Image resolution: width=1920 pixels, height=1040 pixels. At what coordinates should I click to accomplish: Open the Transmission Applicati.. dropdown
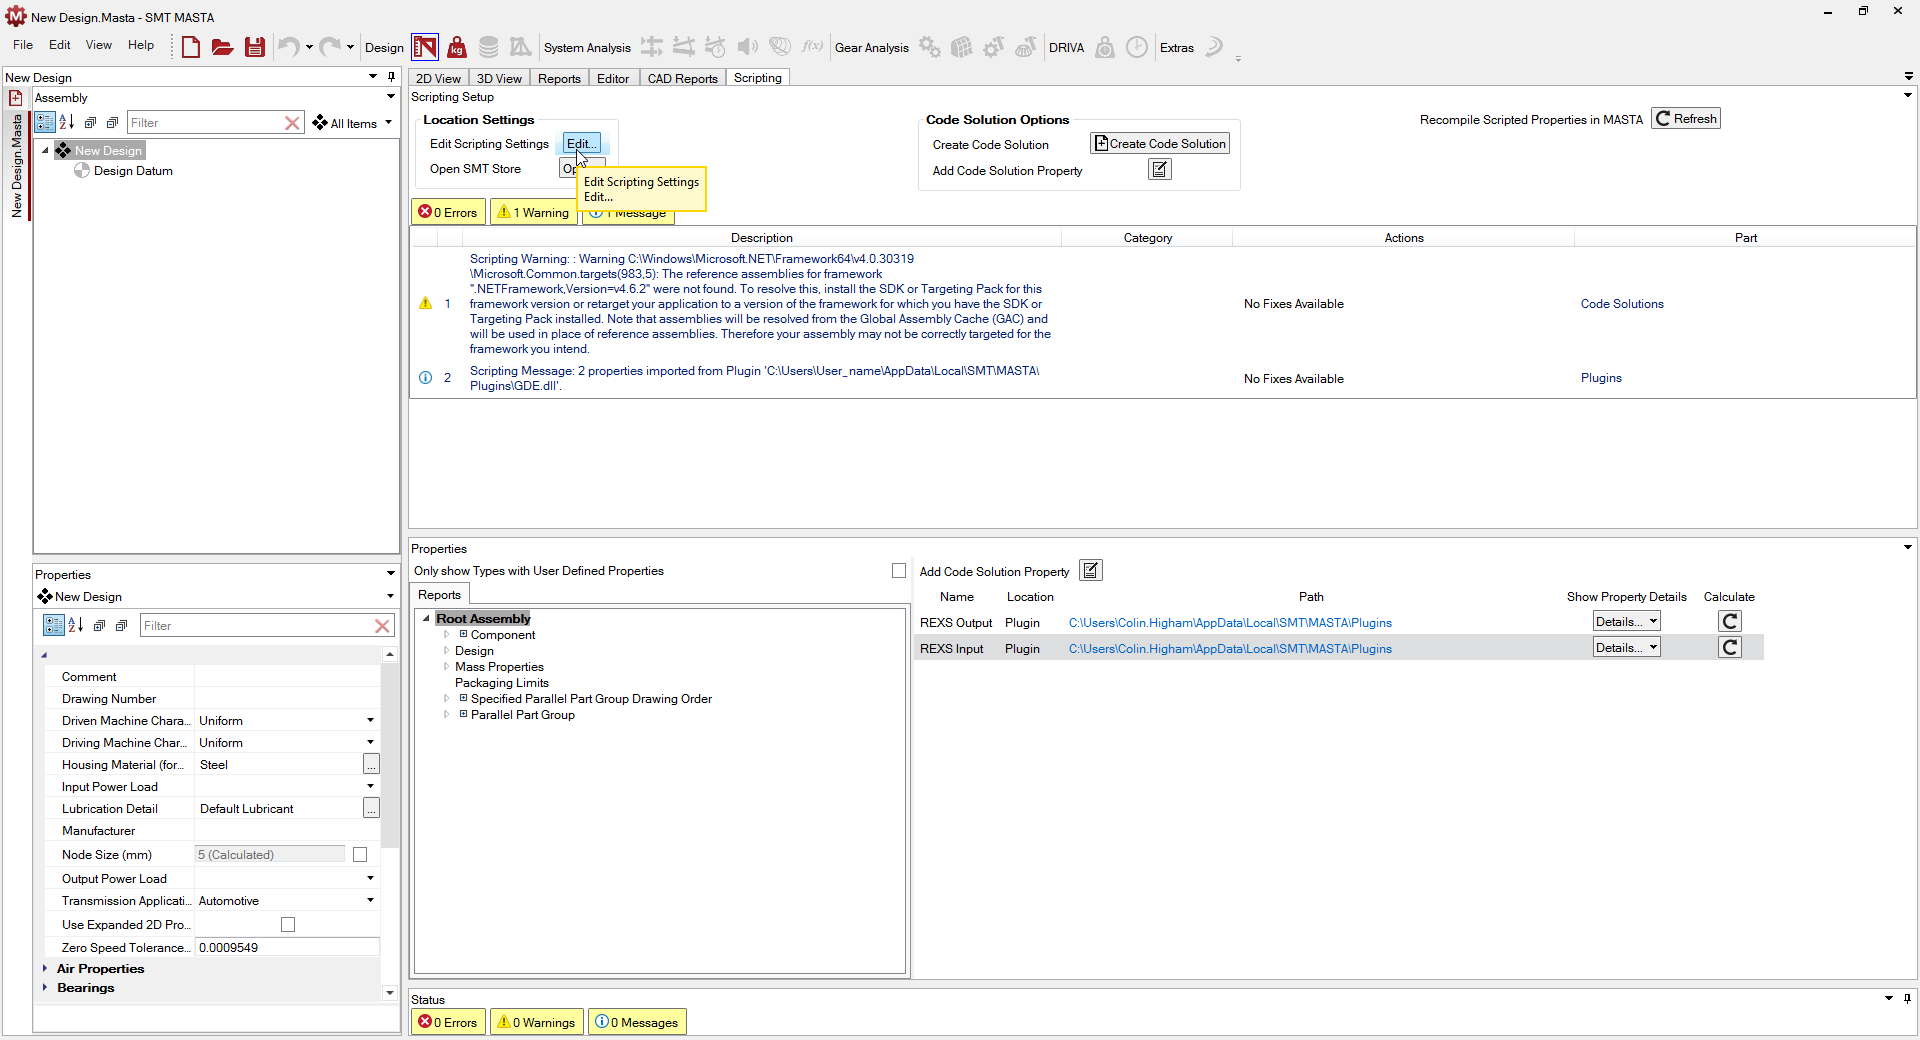click(x=370, y=901)
